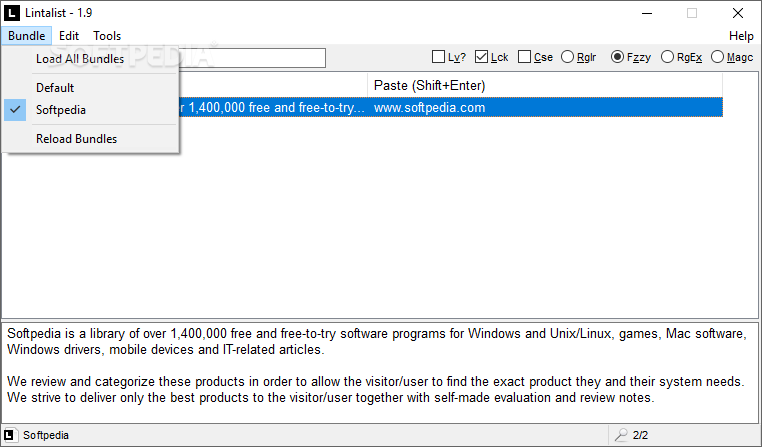Click the Paste (Shift+Enter) column header
Screen dimensions: 762x447
pyautogui.click(x=545, y=86)
